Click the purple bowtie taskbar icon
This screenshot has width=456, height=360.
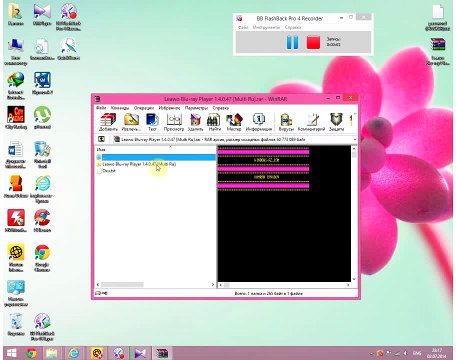[x=140, y=353]
